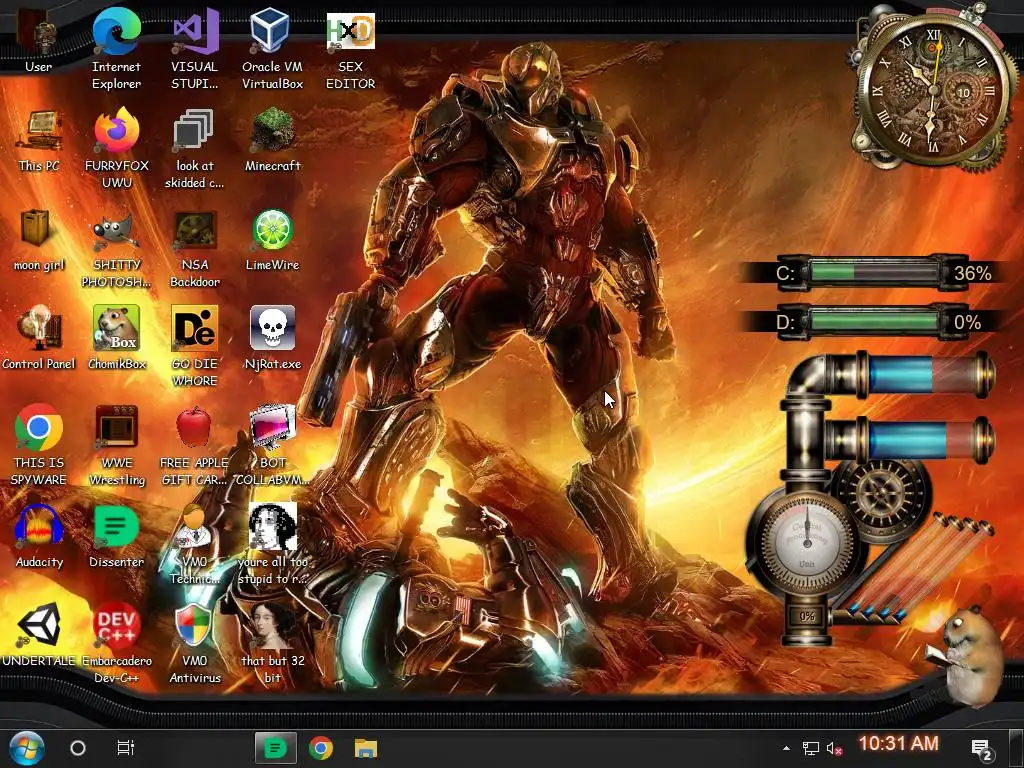Select the WWE Wrestling icon
This screenshot has width=1024, height=768.
click(116, 445)
